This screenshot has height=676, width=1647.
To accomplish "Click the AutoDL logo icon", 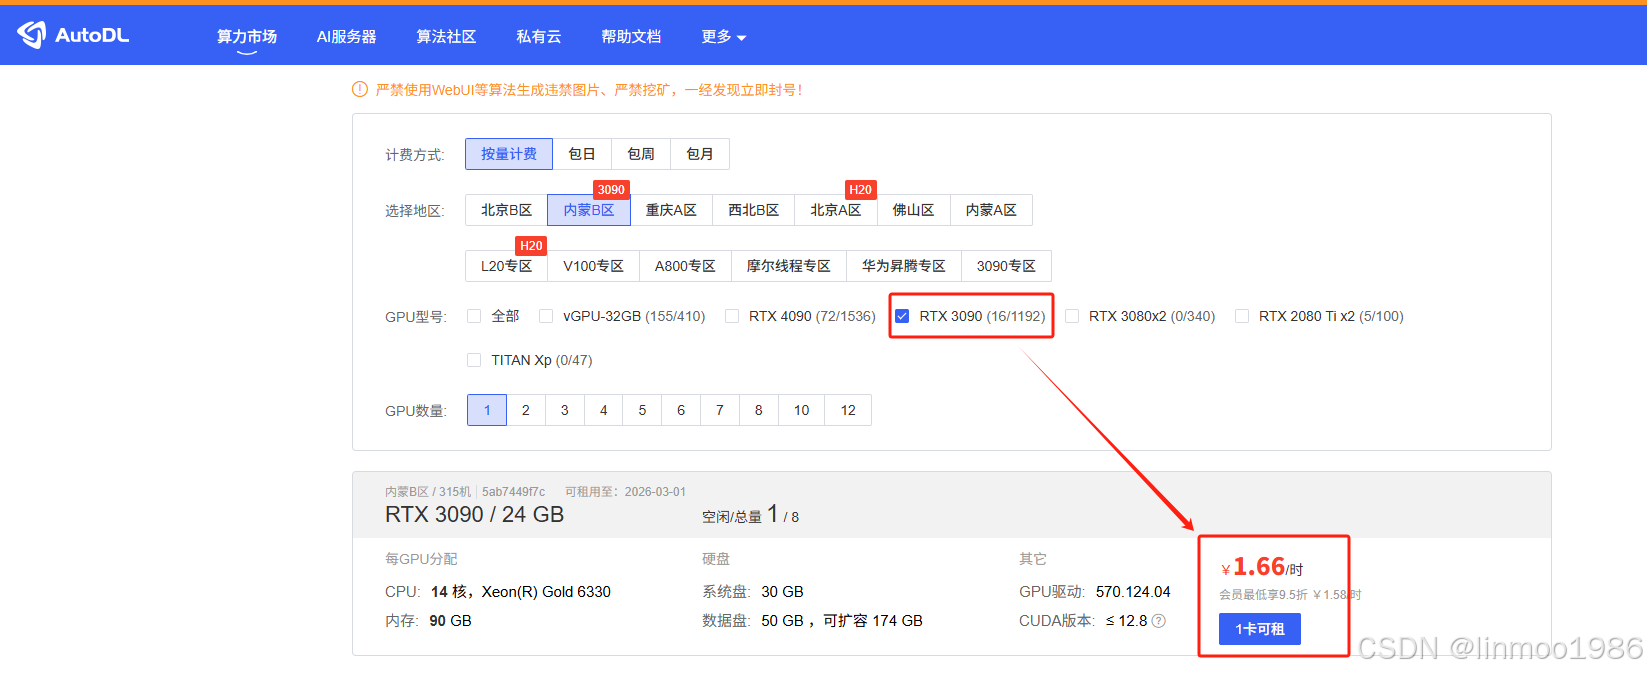I will pyautogui.click(x=32, y=35).
